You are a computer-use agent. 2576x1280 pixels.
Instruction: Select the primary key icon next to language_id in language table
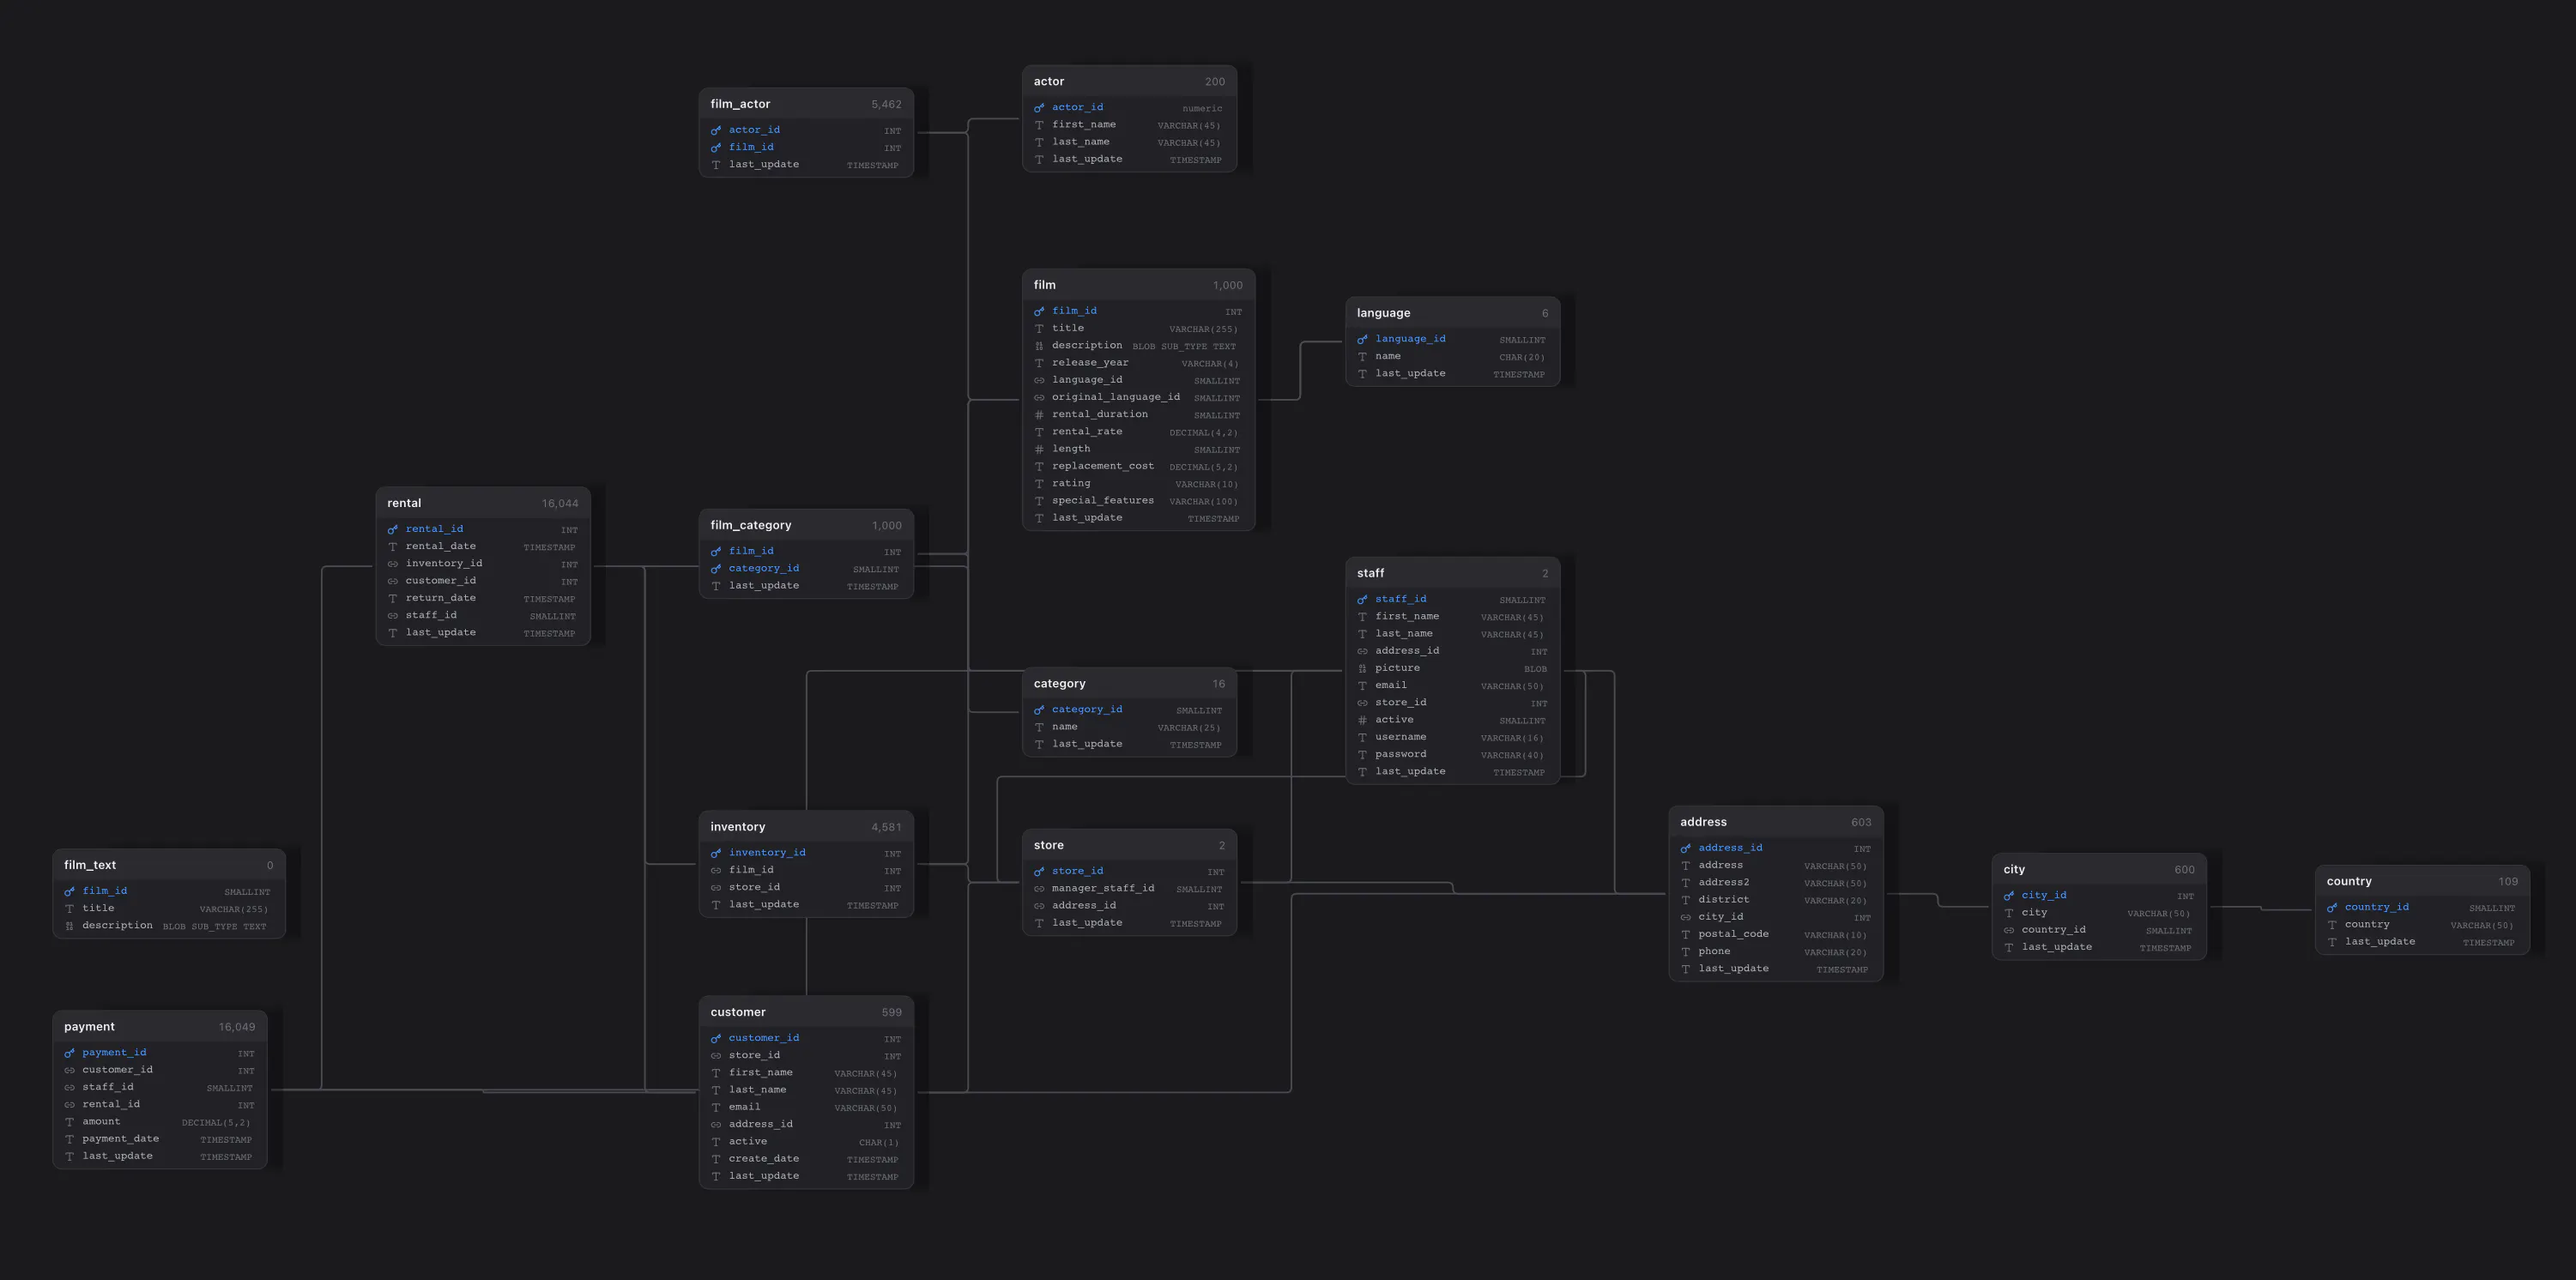click(x=1362, y=339)
